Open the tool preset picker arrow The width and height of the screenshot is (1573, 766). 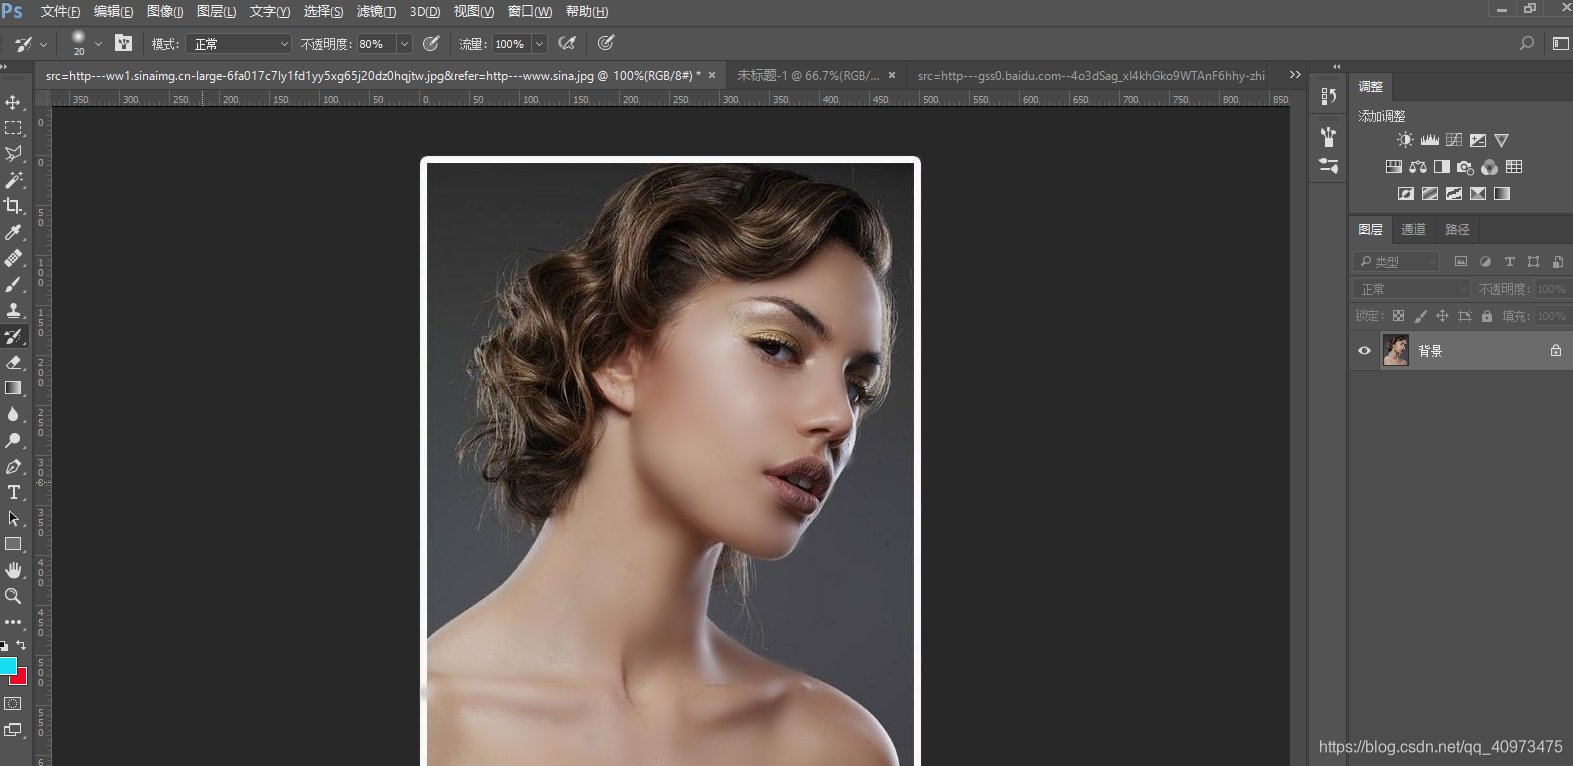pyautogui.click(x=43, y=44)
